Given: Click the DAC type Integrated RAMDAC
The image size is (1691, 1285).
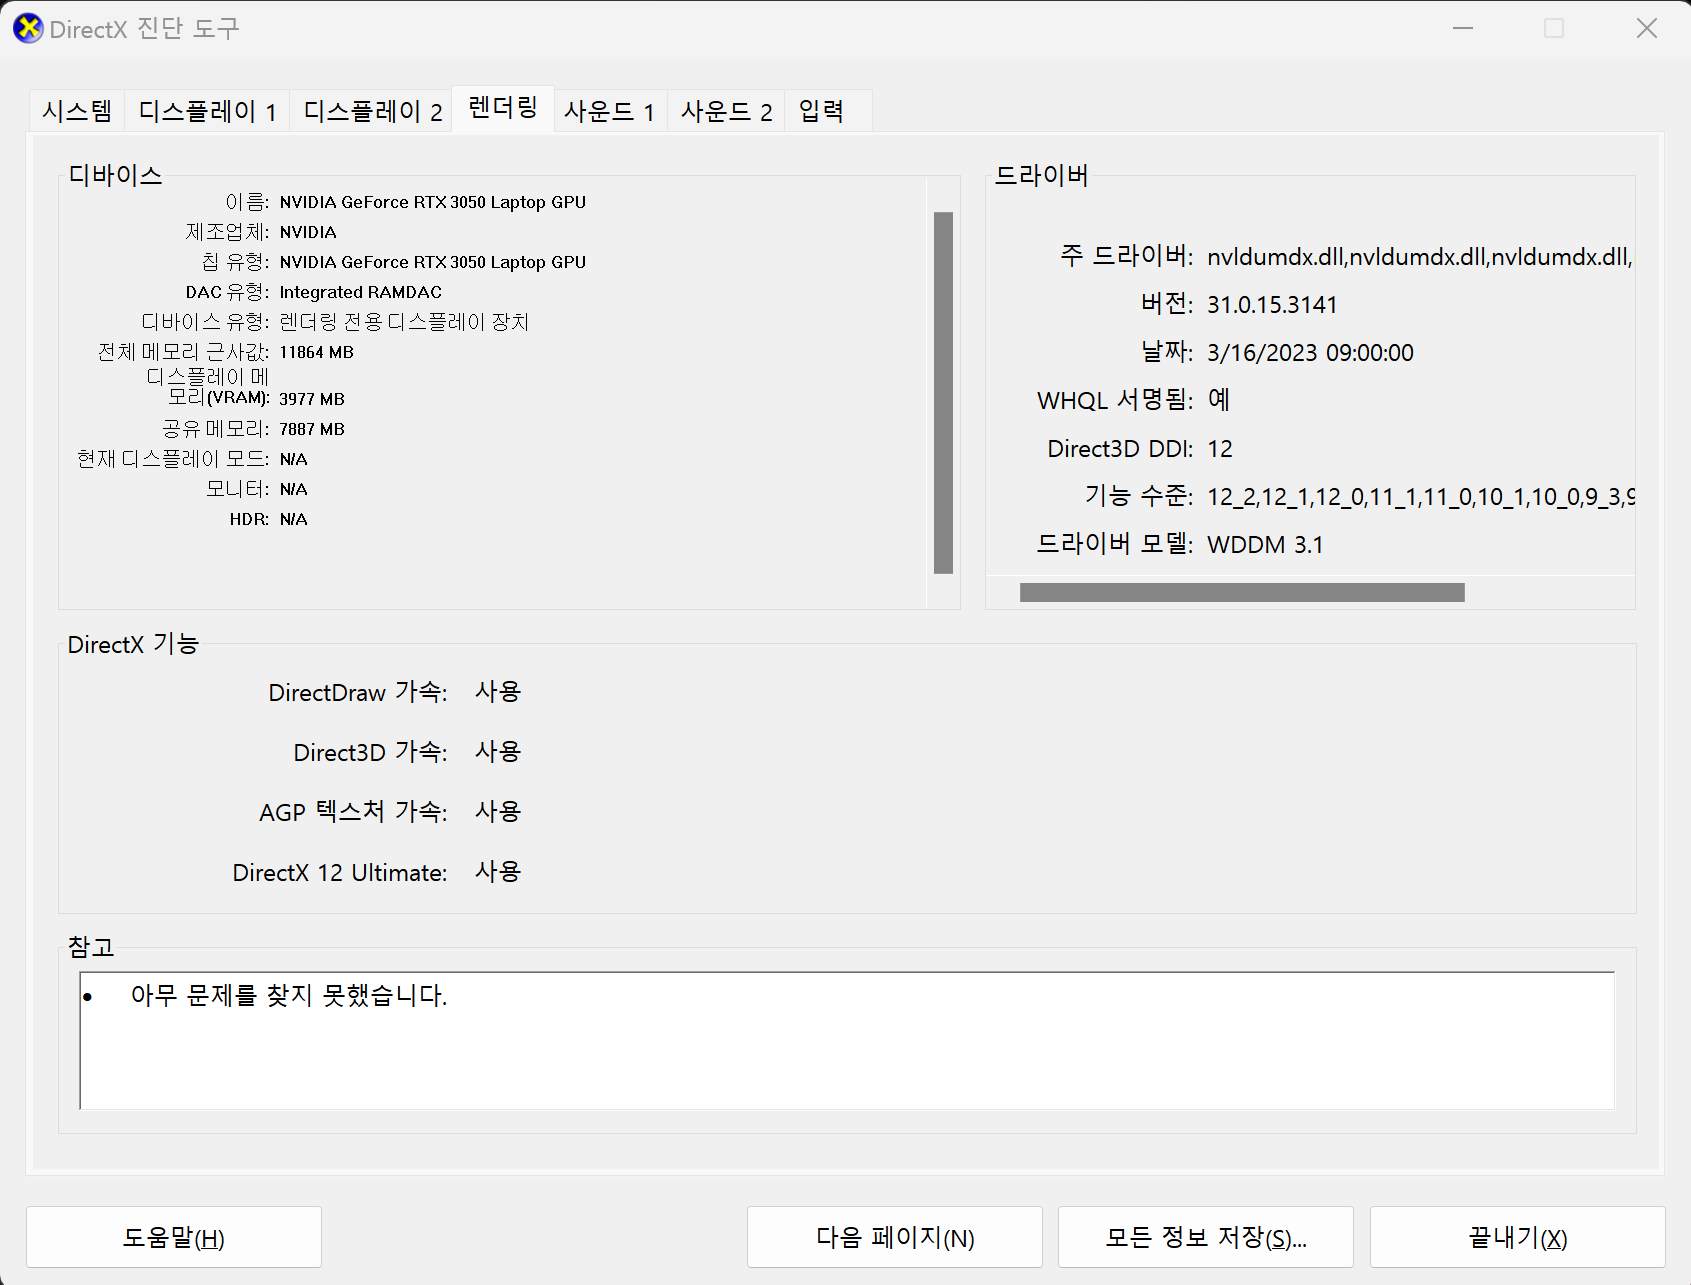Looking at the screenshot, I should point(361,292).
